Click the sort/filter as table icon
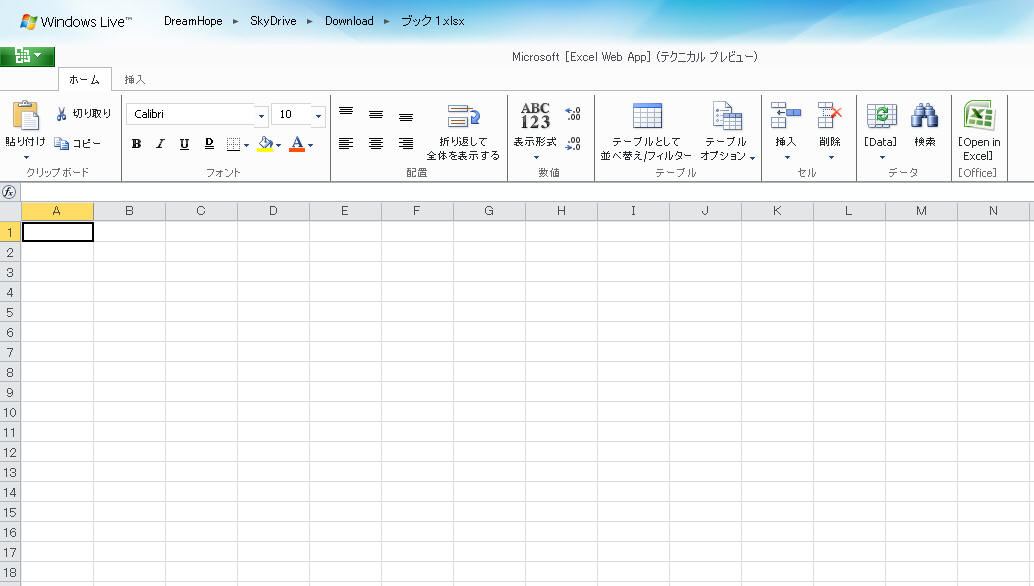 click(x=647, y=116)
